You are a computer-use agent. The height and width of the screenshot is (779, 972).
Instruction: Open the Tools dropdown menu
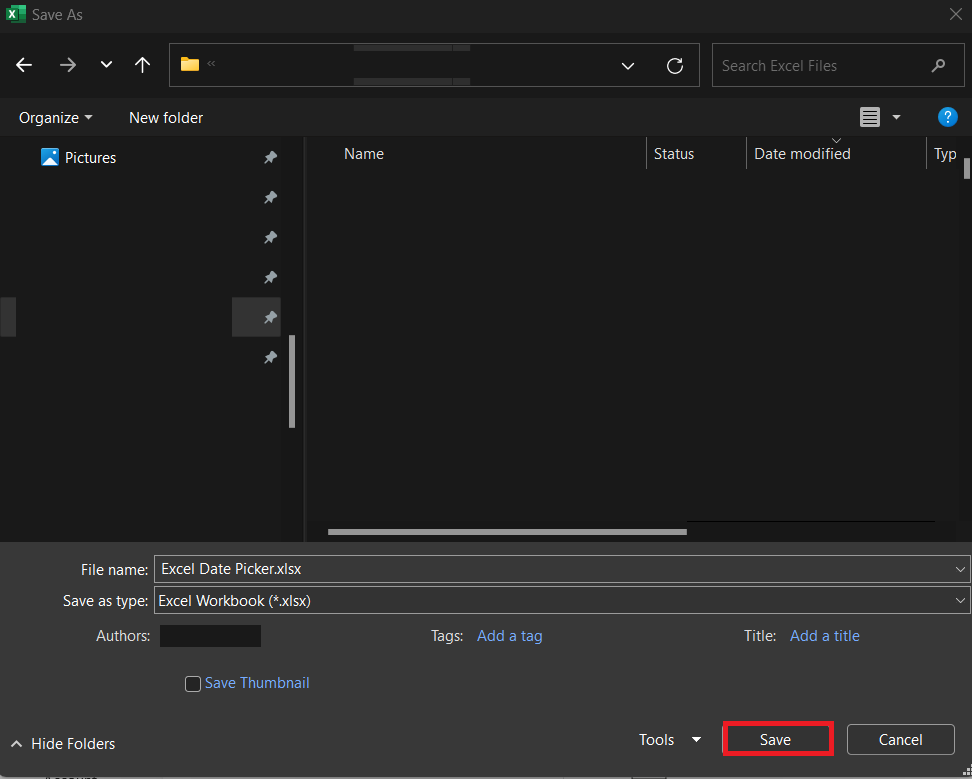point(669,739)
